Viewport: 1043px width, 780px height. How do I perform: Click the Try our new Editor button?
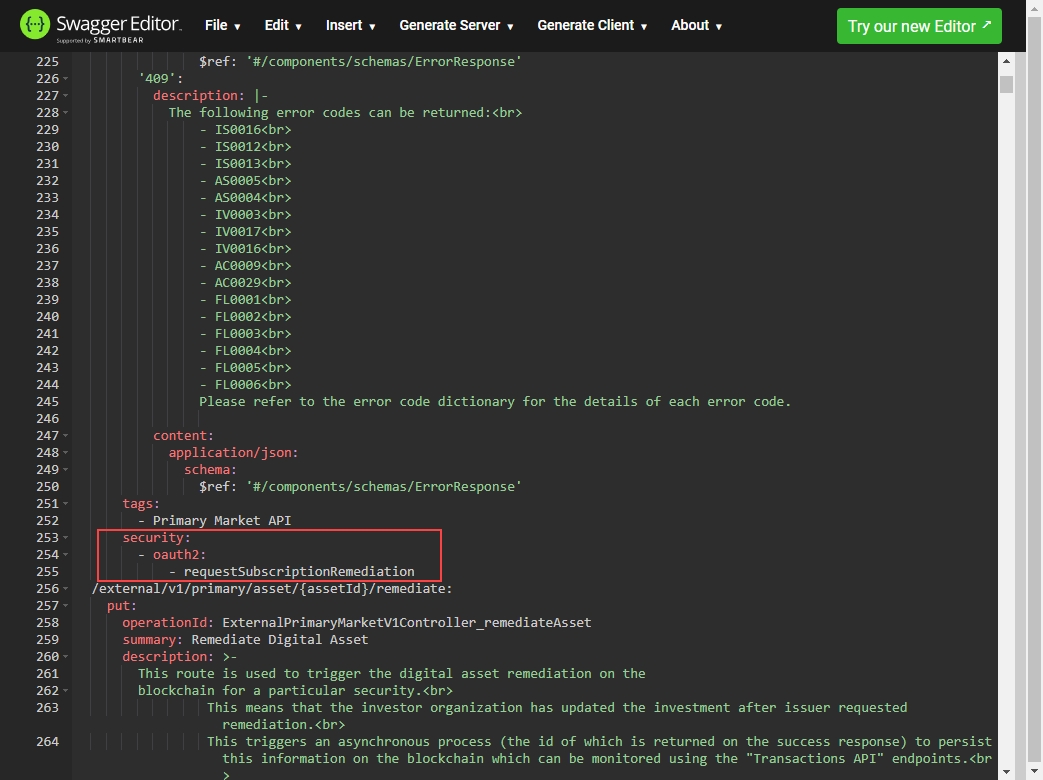coord(918,26)
